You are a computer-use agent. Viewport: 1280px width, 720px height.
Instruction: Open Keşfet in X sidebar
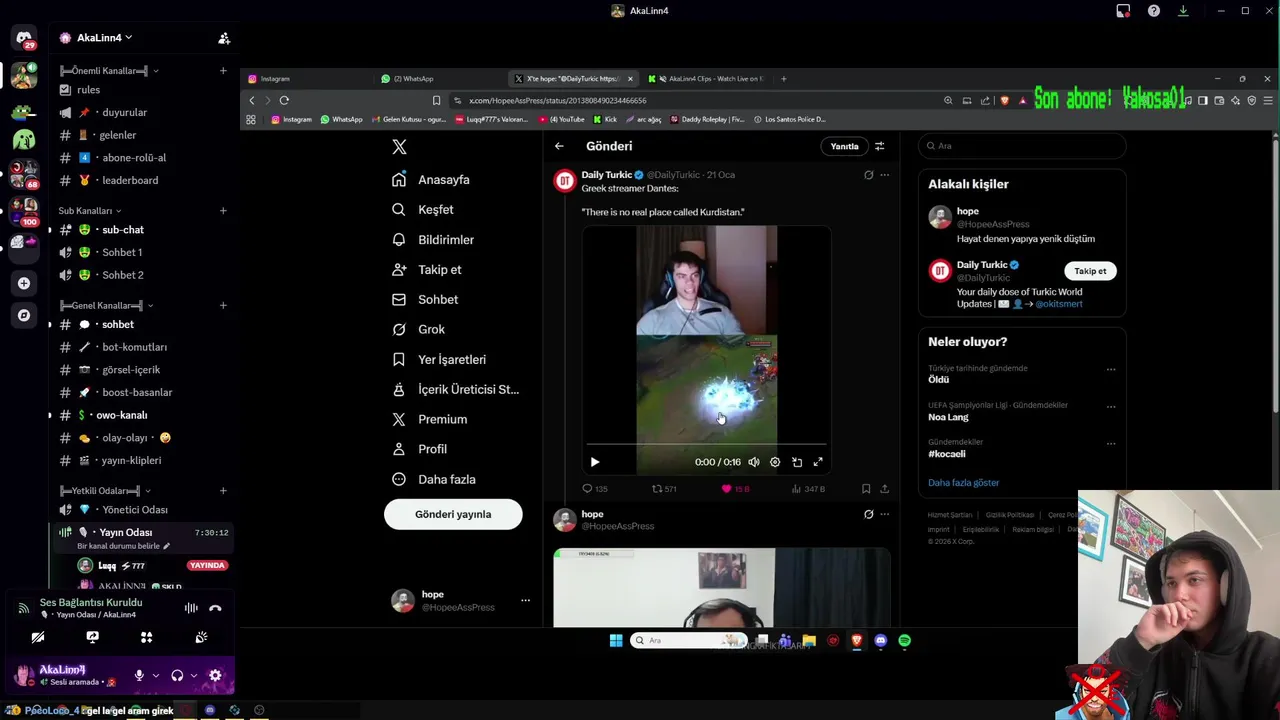click(x=424, y=210)
